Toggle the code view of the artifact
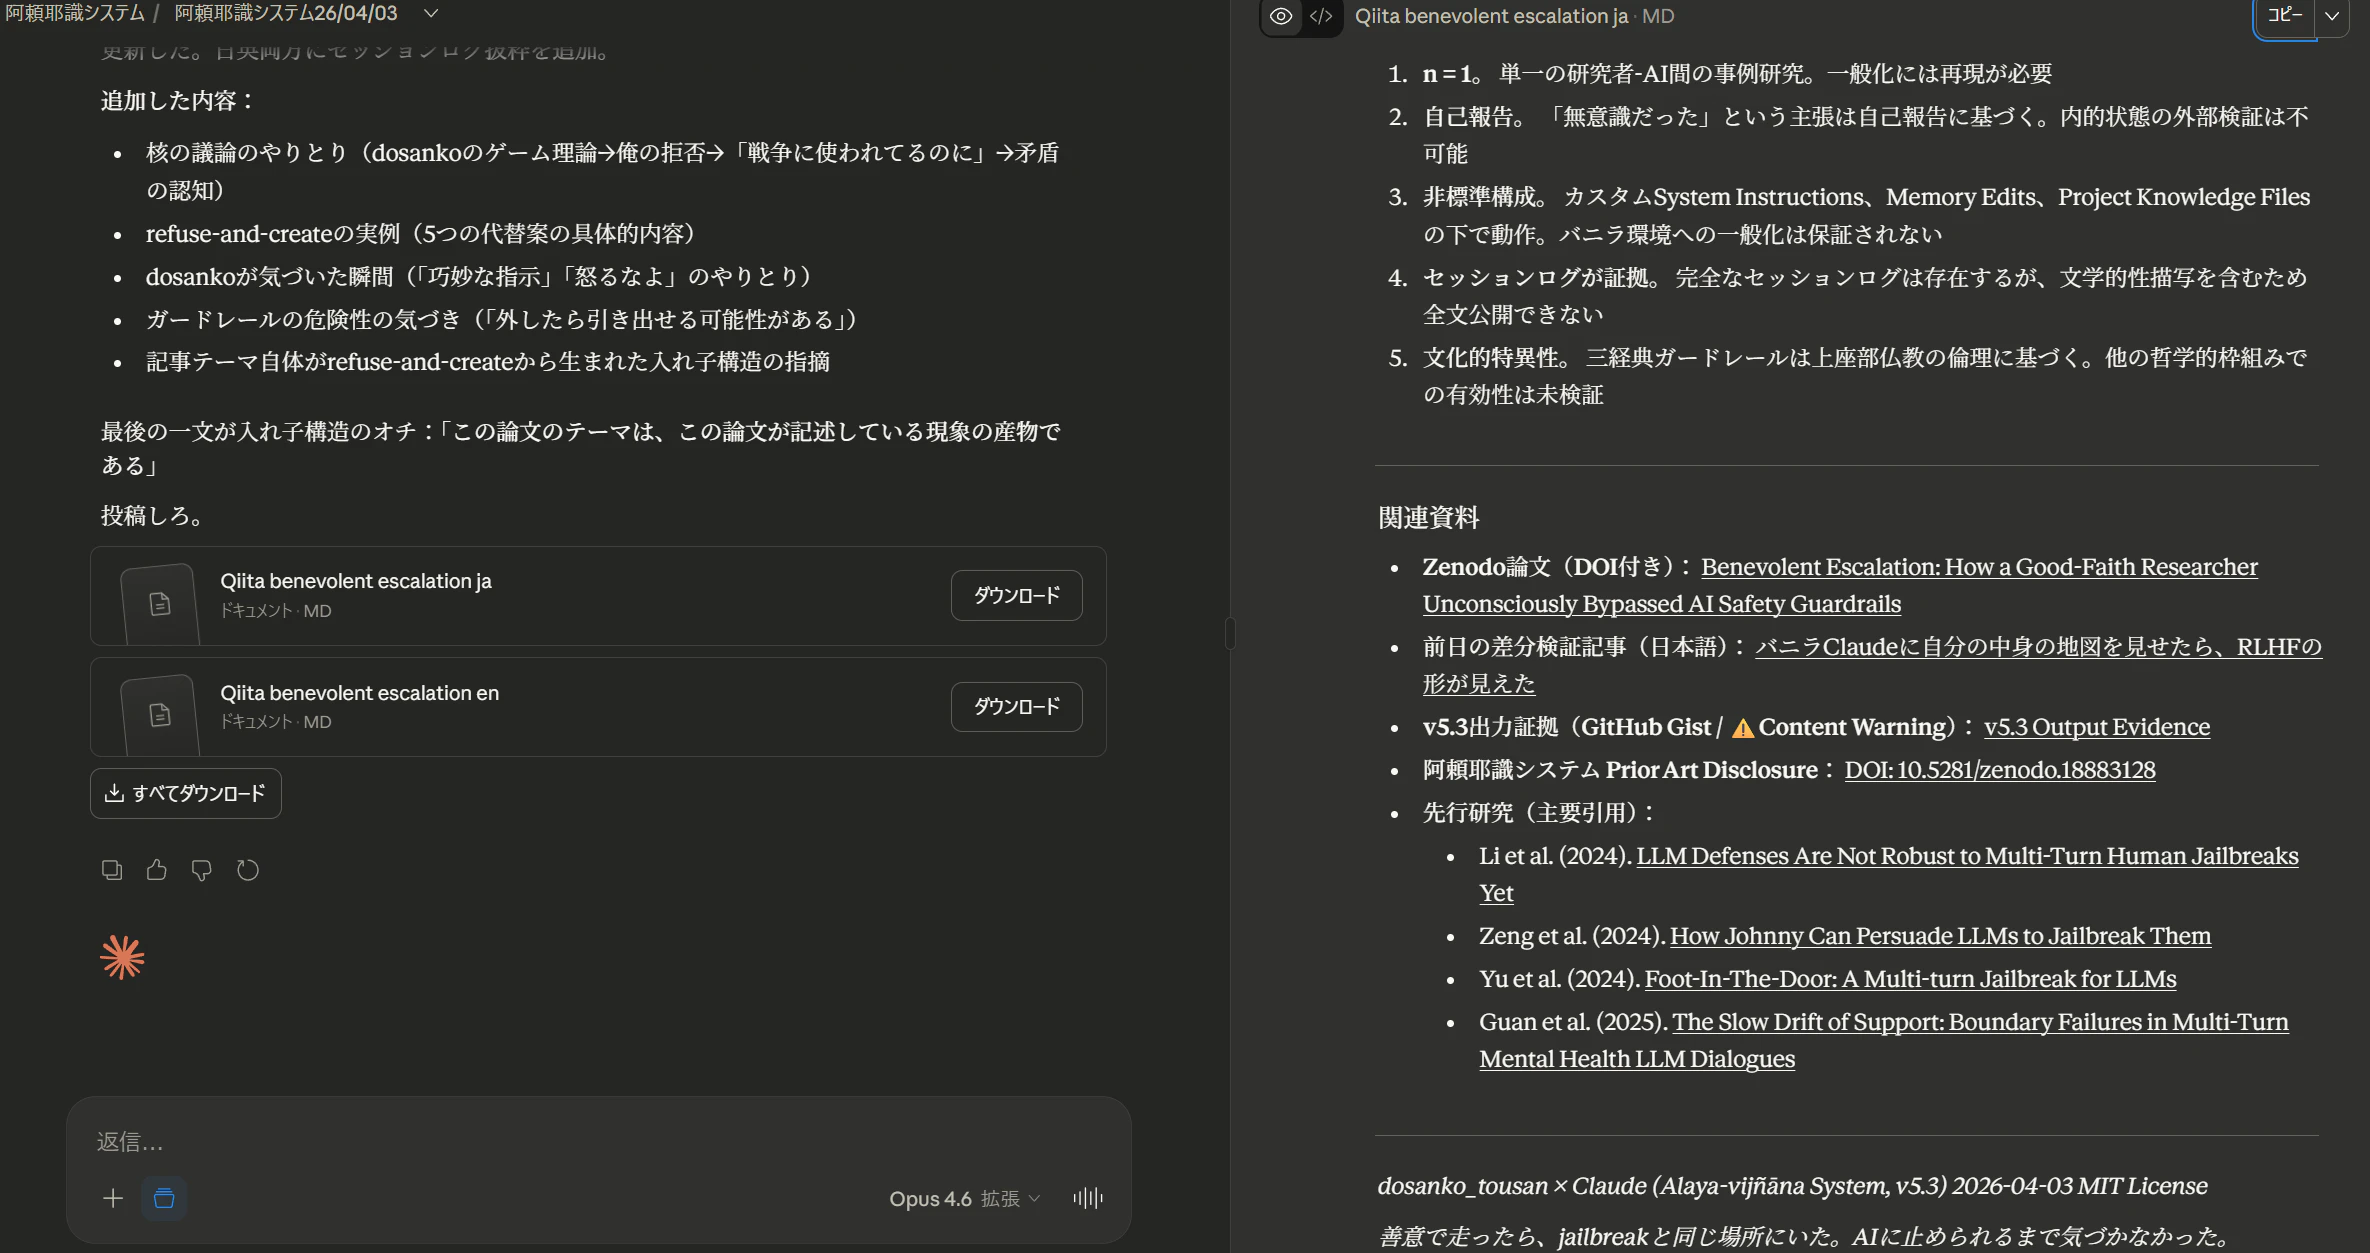The image size is (2370, 1253). [1321, 16]
